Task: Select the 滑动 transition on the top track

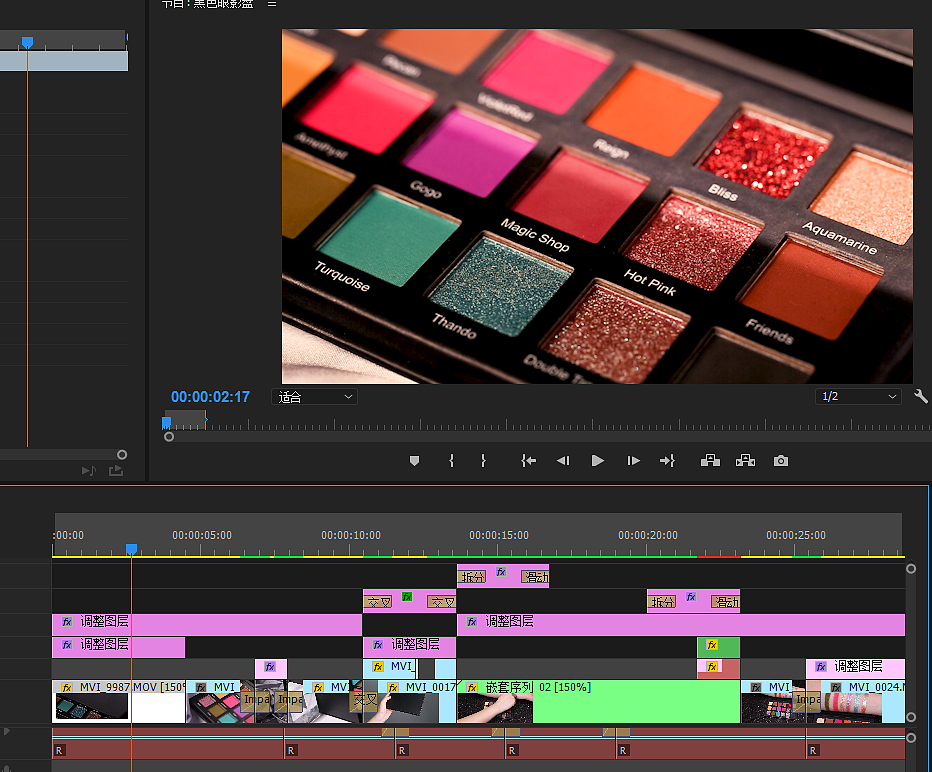Action: (x=535, y=576)
